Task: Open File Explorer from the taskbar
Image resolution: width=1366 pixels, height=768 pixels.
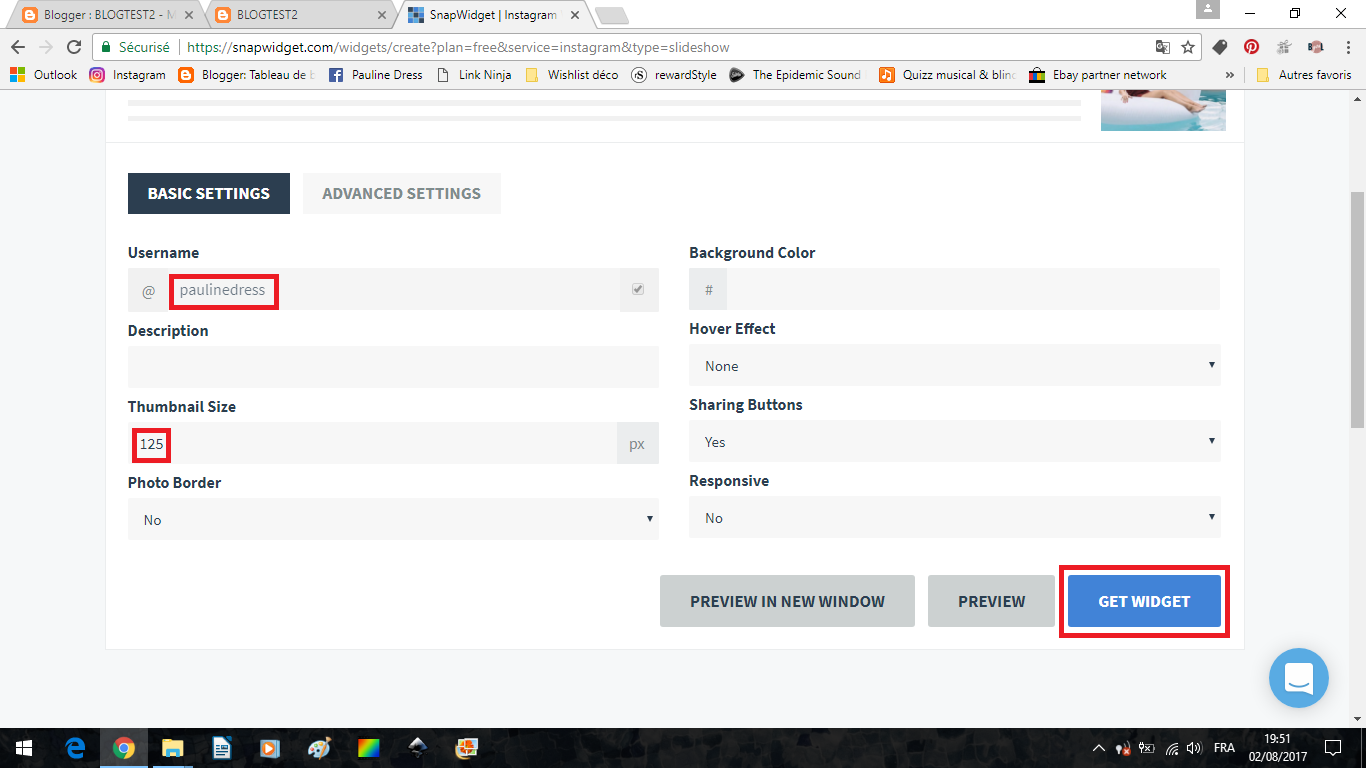Action: click(x=173, y=748)
